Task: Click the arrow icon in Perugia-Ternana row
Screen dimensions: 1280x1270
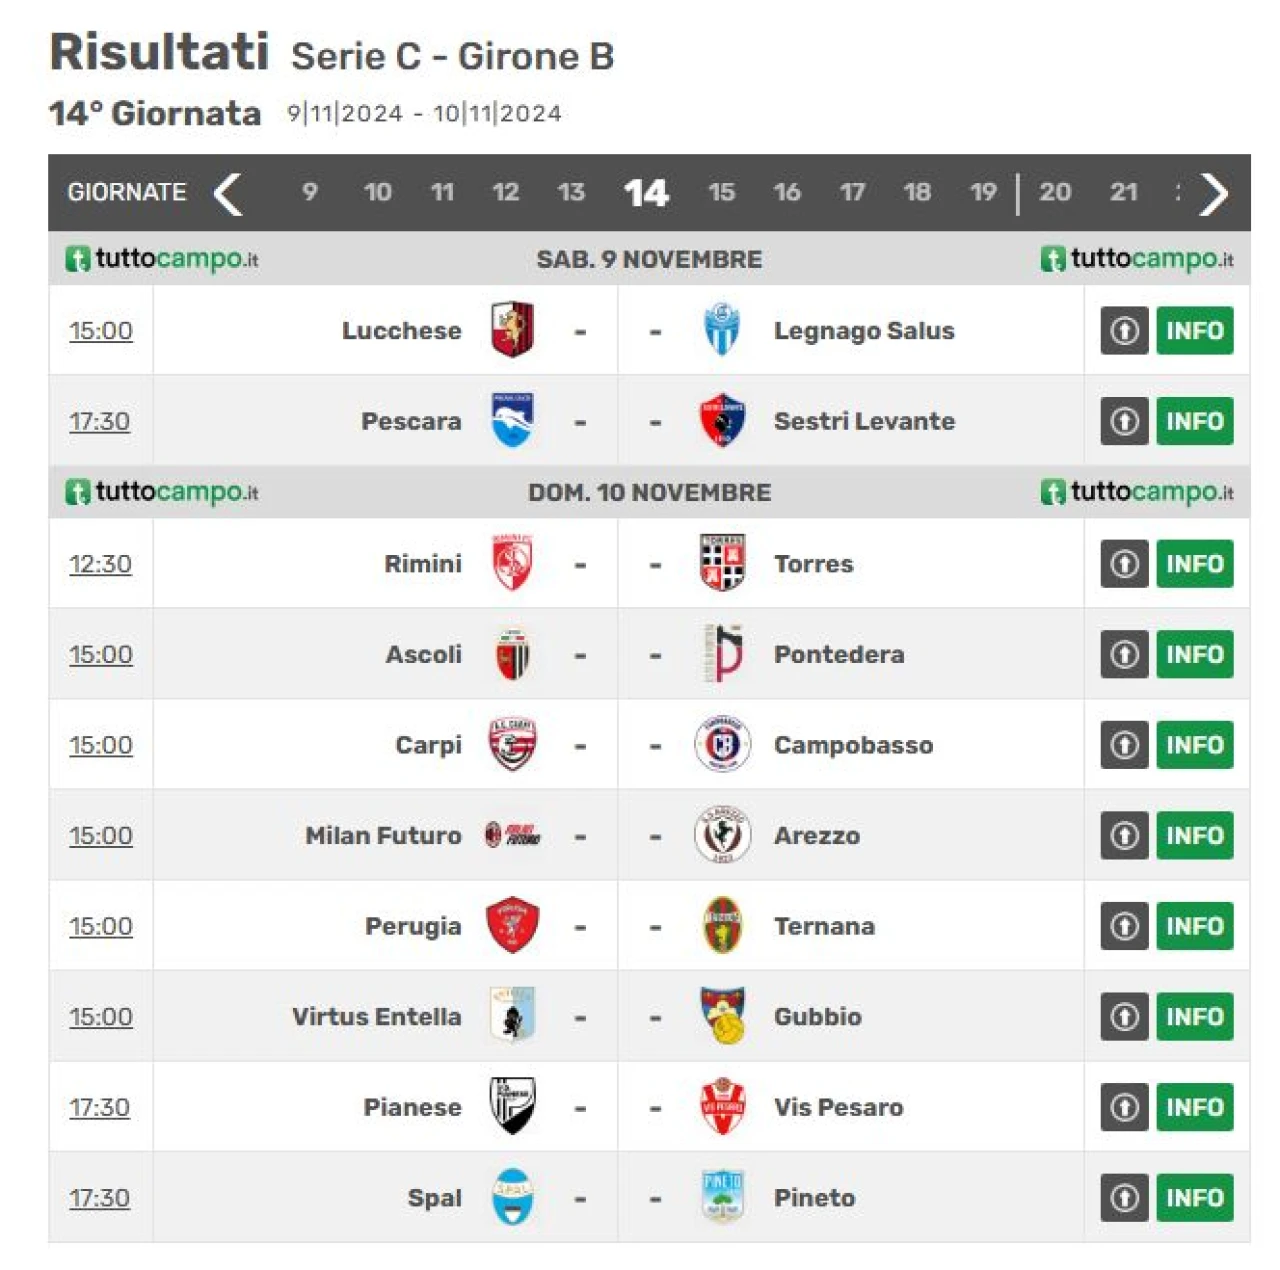Action: tap(1125, 926)
